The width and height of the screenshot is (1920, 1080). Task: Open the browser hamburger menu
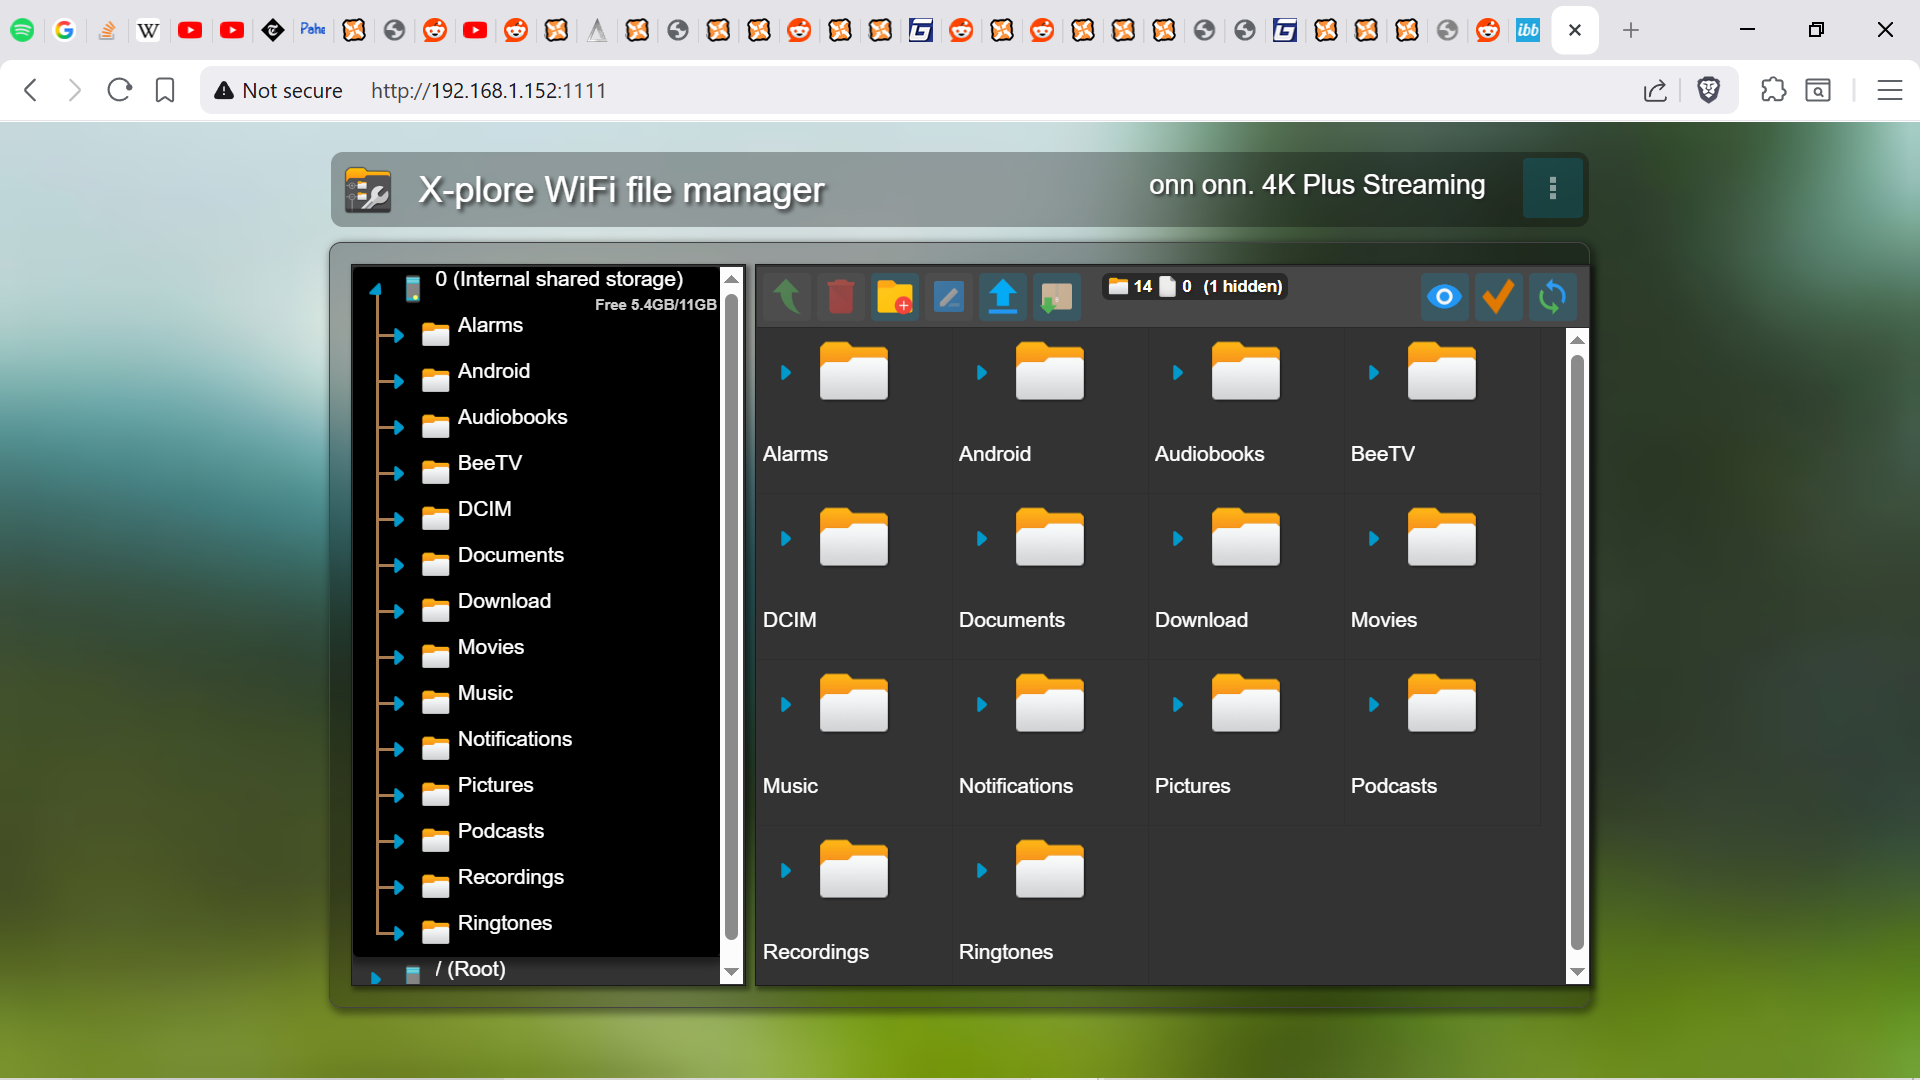[x=1889, y=90]
